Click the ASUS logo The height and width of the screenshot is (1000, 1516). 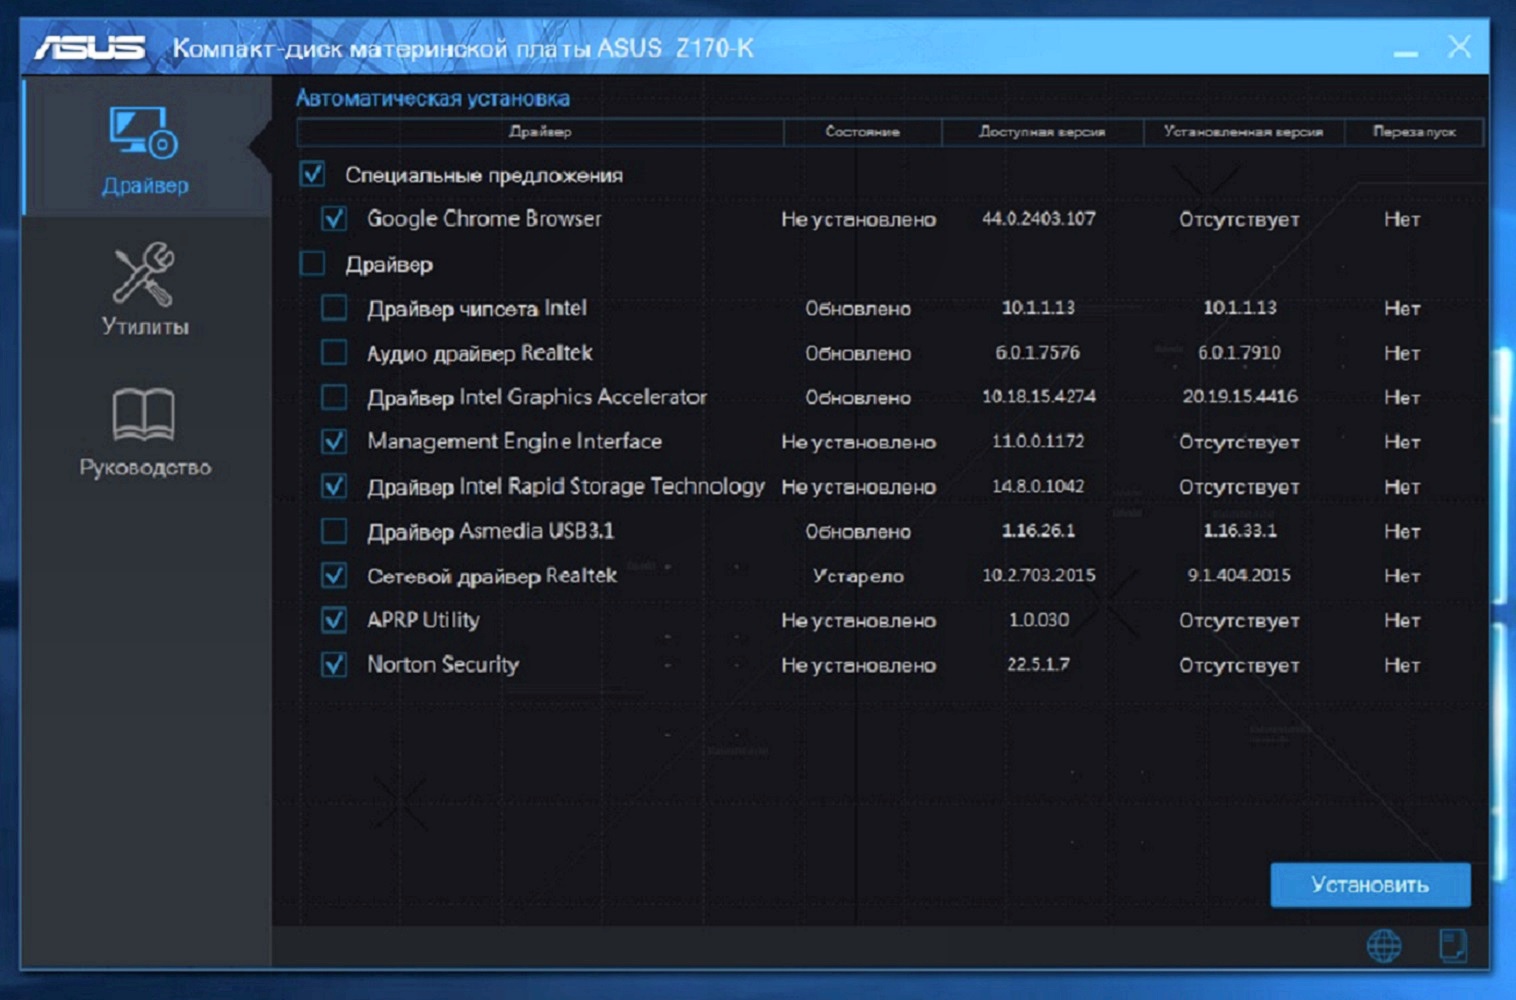90,47
